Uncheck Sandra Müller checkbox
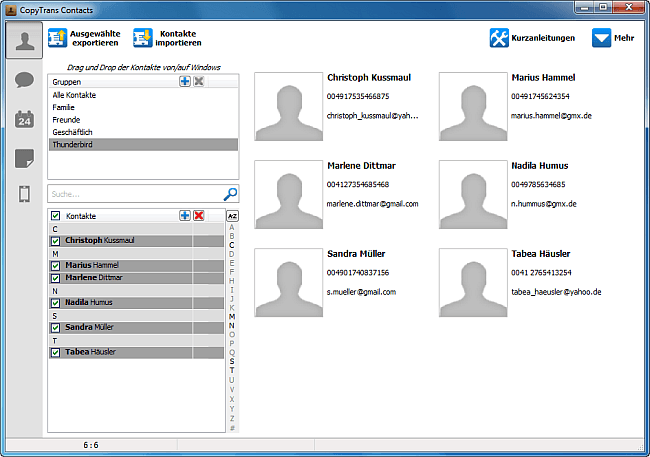This screenshot has height=457, width=650. point(56,328)
